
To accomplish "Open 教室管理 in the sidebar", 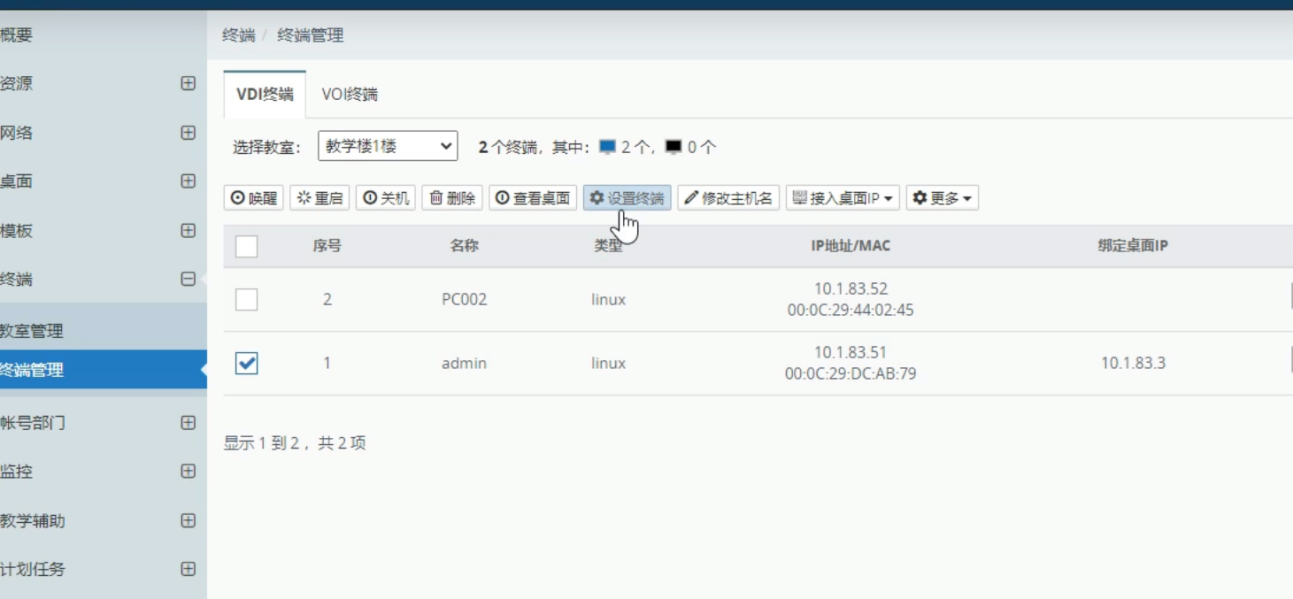I will [x=32, y=331].
